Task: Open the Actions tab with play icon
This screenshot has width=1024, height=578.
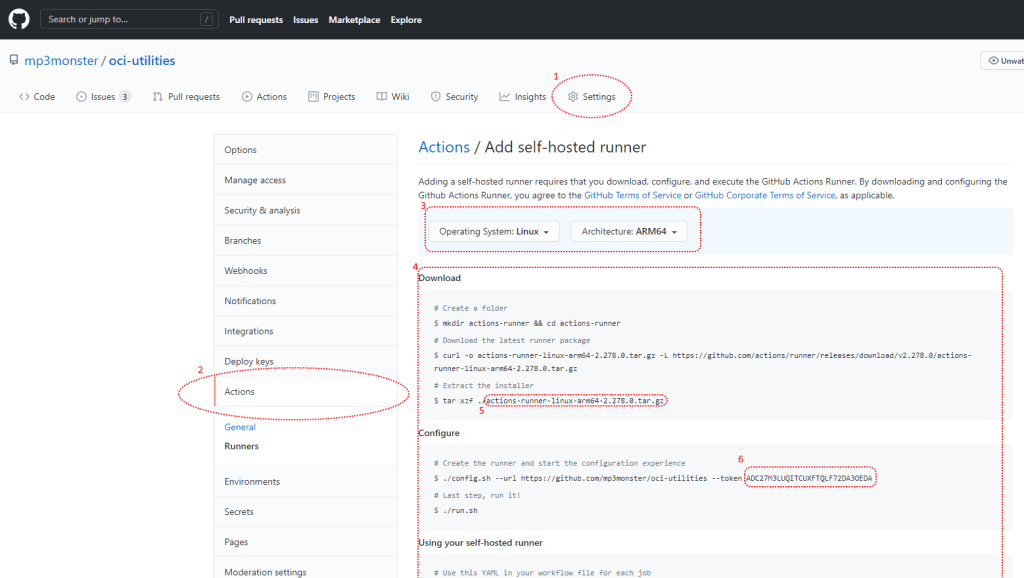Action: (x=264, y=97)
